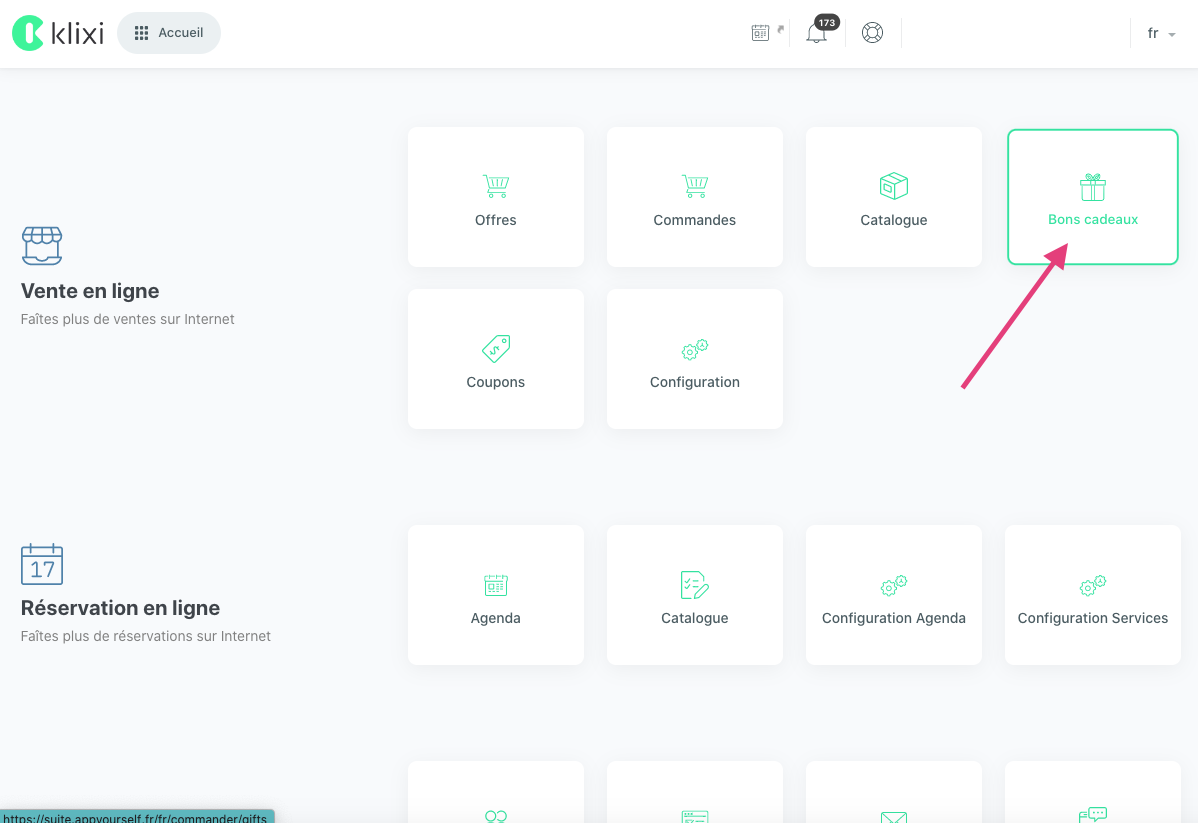Open the notifications bell with 173 badge
Image resolution: width=1198 pixels, height=823 pixels.
coord(817,33)
